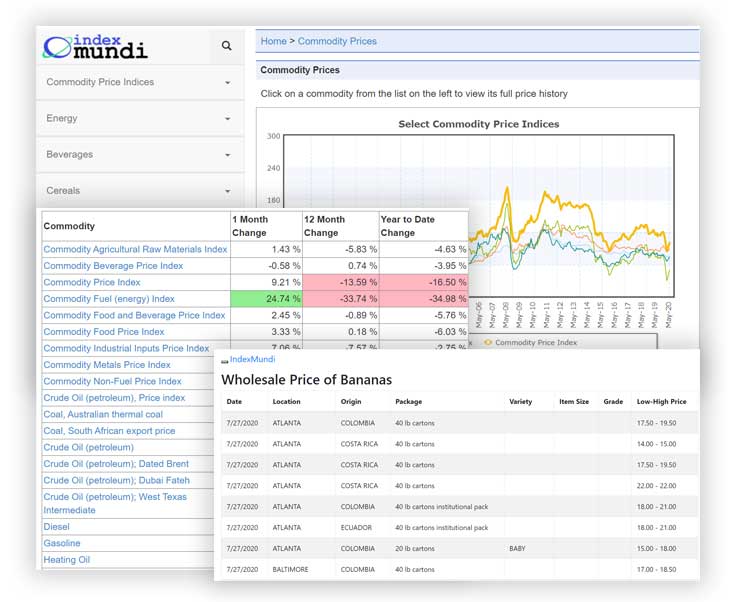Expand the Cereals menu
This screenshot has width=730, height=602.
tap(140, 191)
